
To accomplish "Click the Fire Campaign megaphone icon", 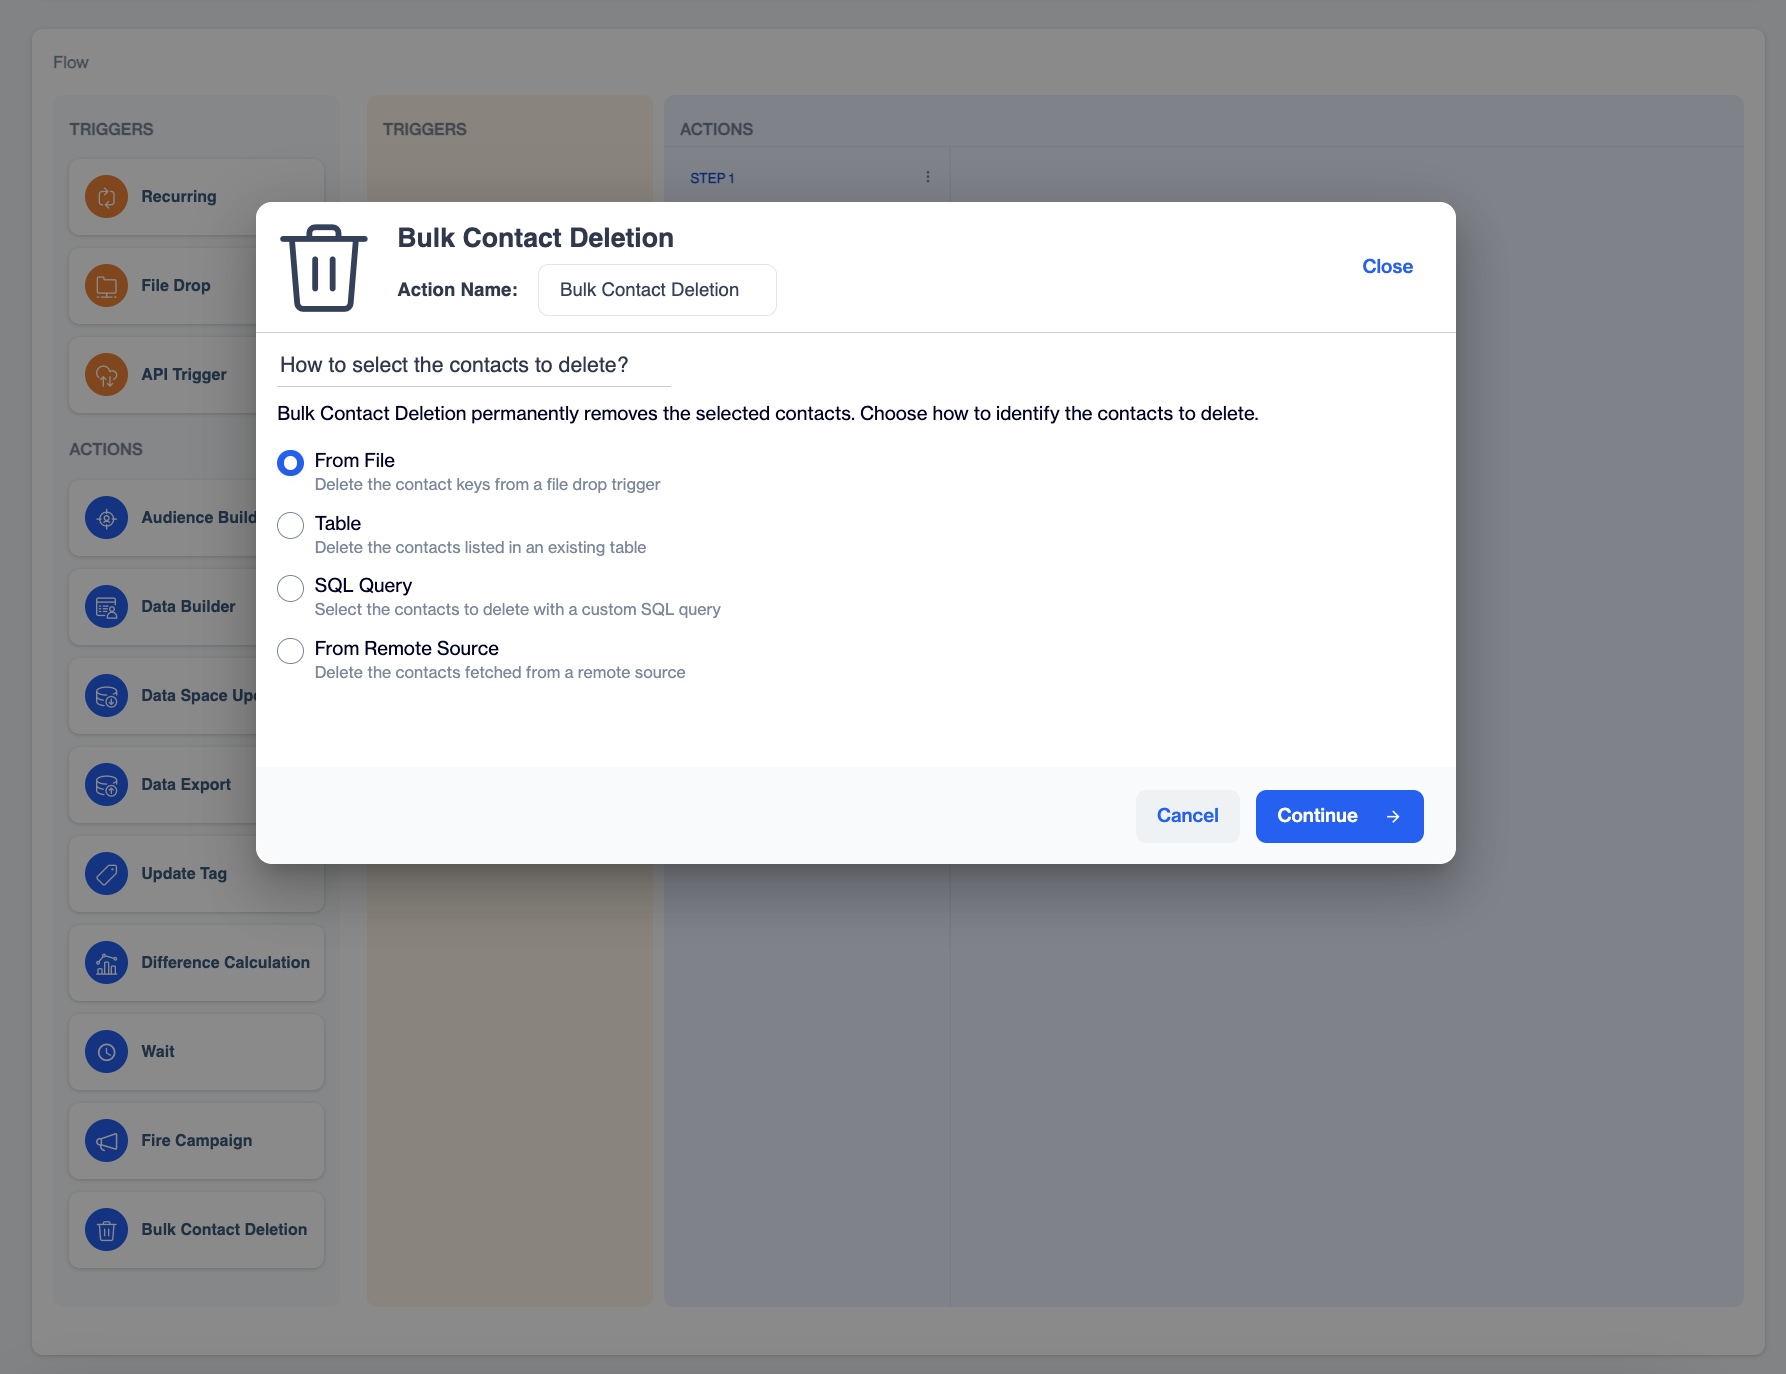I will pyautogui.click(x=106, y=1141).
